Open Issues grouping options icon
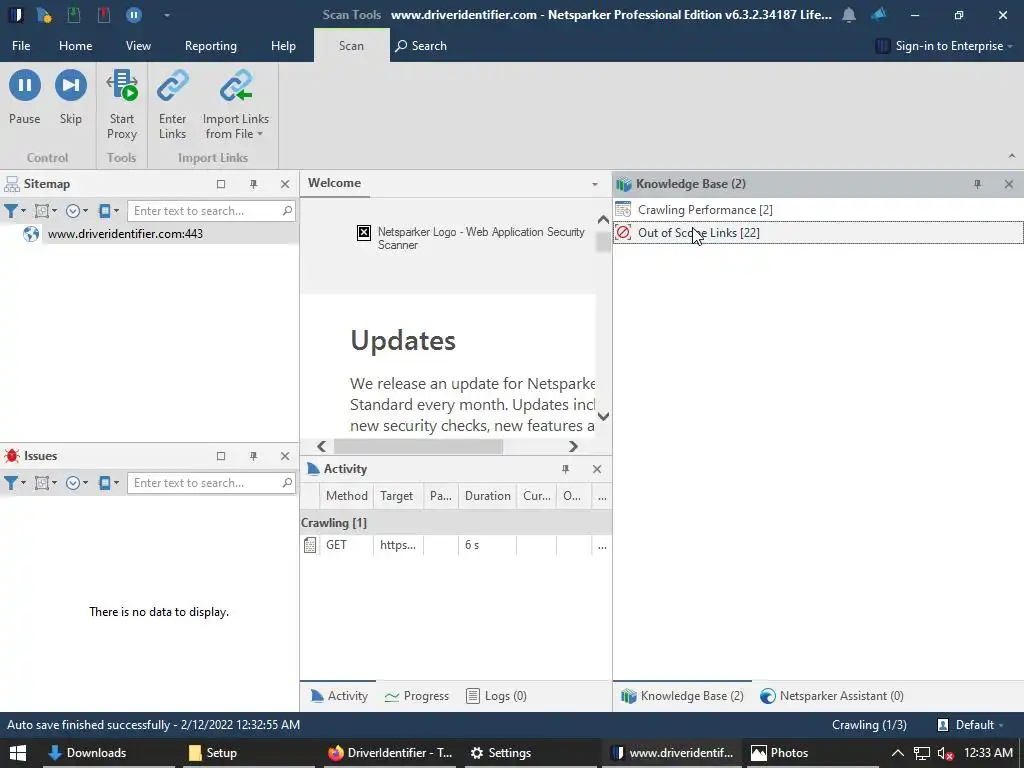1024x768 pixels. pyautogui.click(x=42, y=483)
